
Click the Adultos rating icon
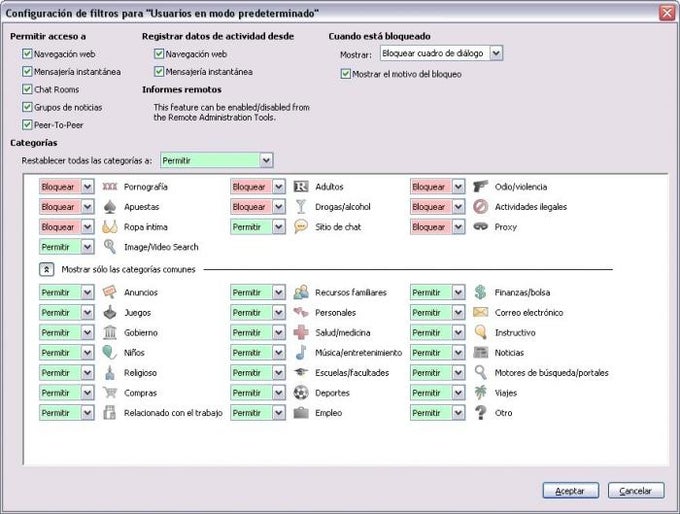[301, 187]
